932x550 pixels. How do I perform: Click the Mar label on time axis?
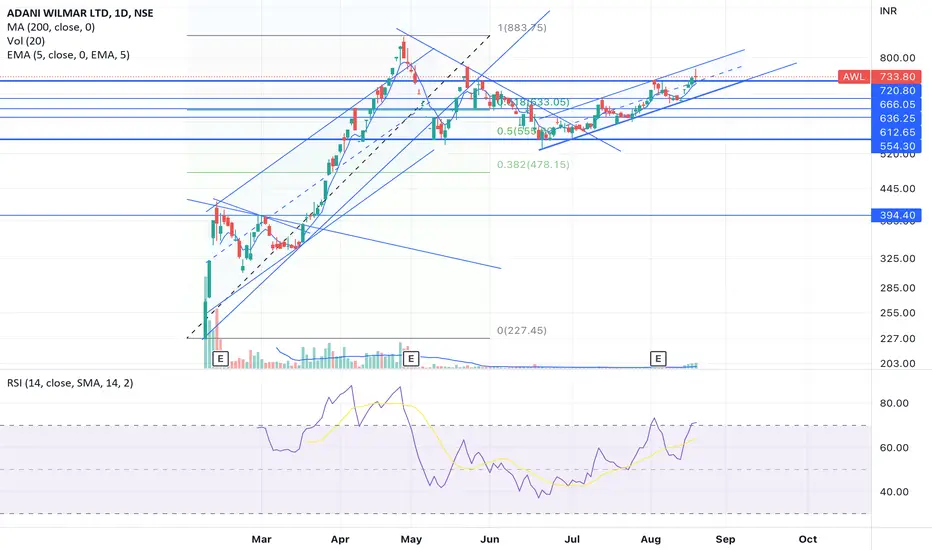tap(262, 539)
